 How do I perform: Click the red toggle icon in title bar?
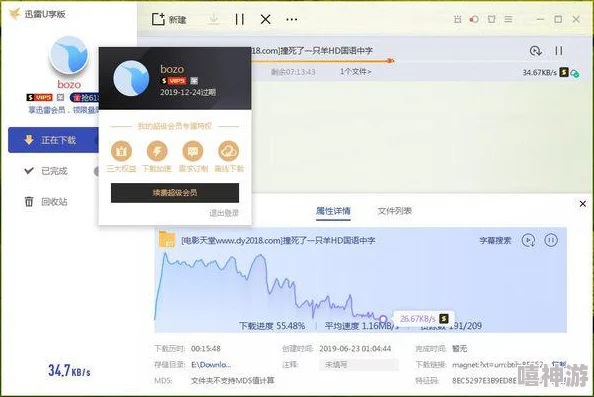pyautogui.click(x=474, y=19)
